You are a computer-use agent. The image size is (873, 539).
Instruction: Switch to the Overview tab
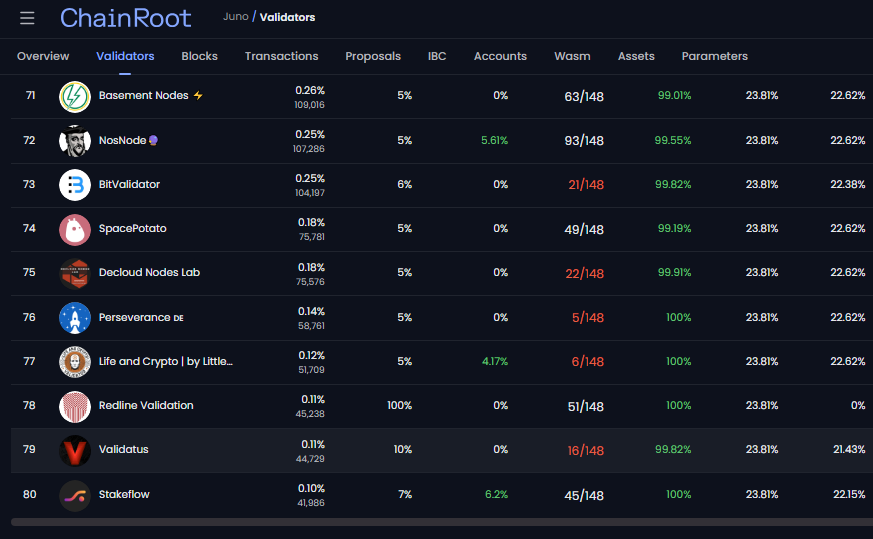43,56
